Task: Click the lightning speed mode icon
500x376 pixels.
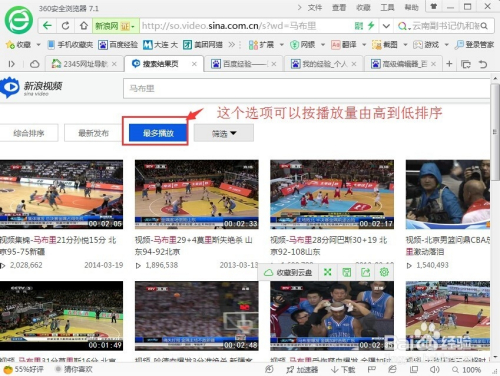Action: (371, 26)
